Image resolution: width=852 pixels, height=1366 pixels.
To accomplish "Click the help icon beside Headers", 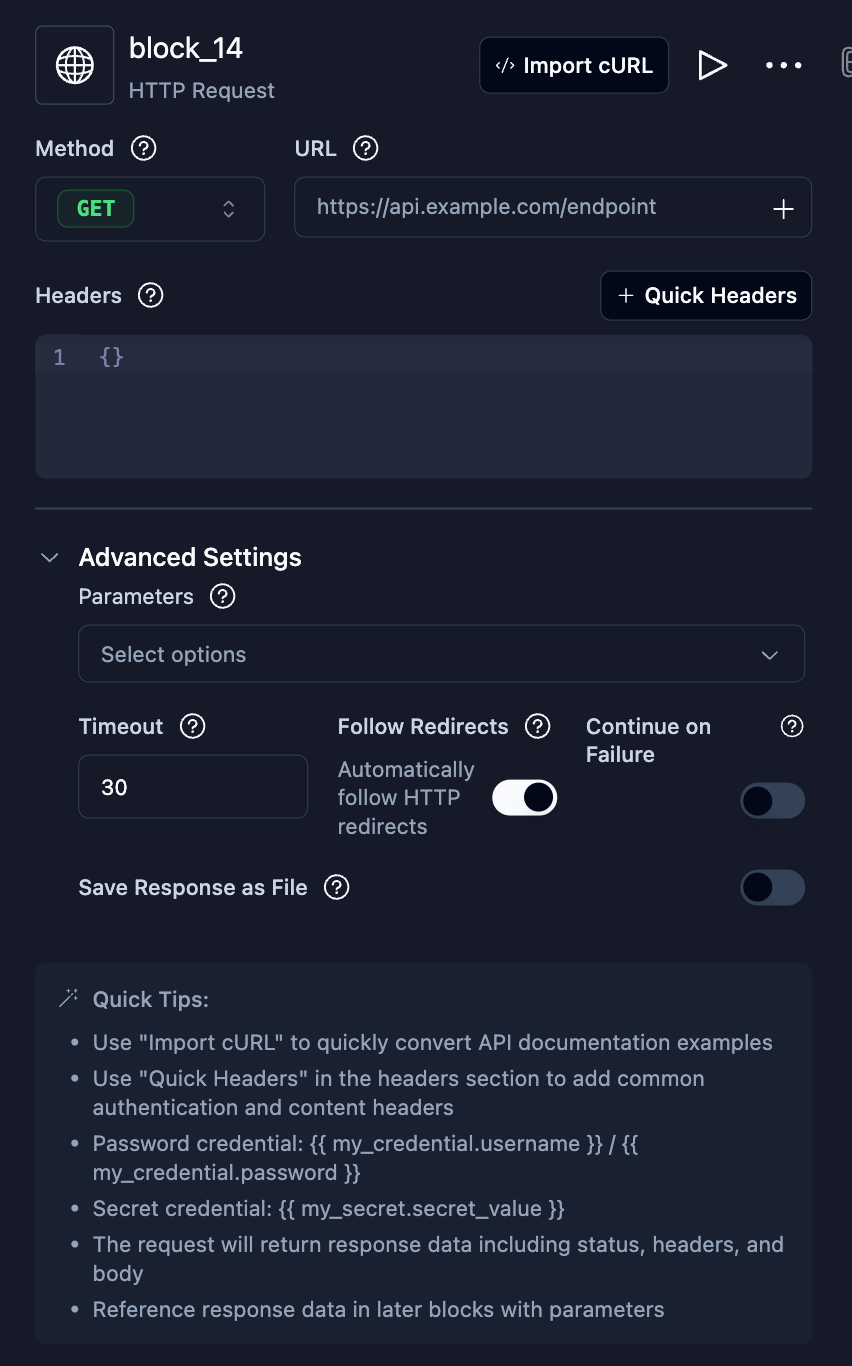I will (150, 296).
